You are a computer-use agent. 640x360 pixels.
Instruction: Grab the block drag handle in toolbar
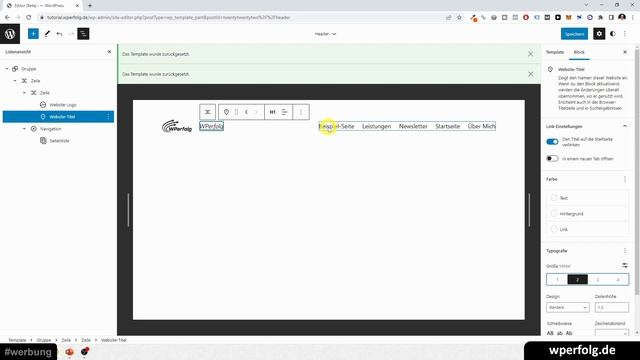(236, 112)
